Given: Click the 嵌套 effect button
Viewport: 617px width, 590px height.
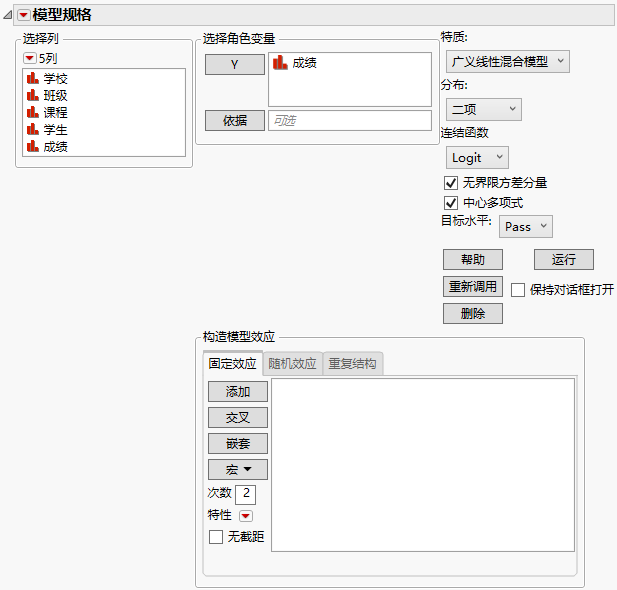Looking at the screenshot, I should 238,444.
